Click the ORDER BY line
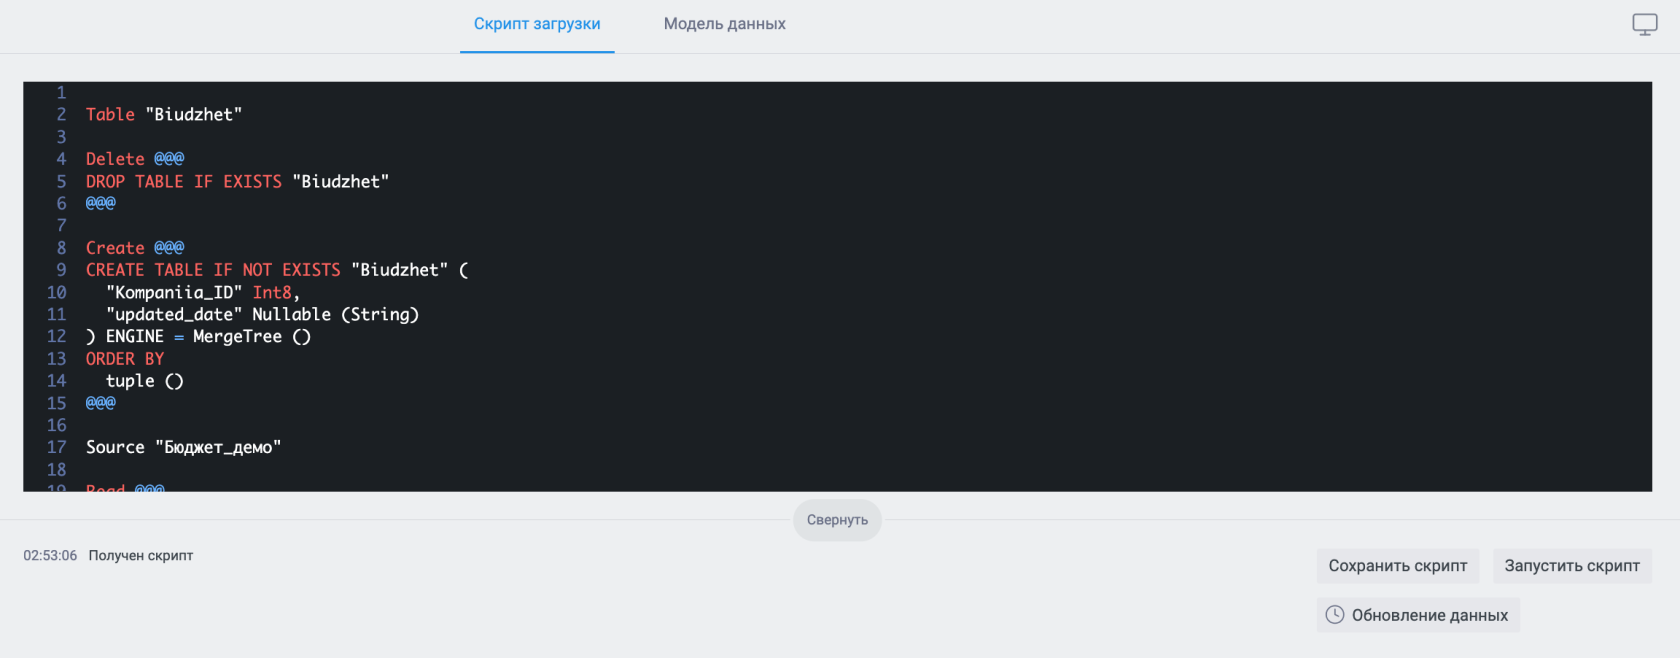This screenshot has width=1680, height=658. (125, 359)
